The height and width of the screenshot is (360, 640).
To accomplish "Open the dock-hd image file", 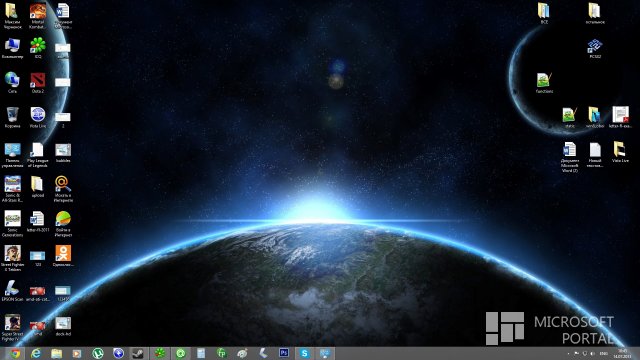I will (63, 326).
